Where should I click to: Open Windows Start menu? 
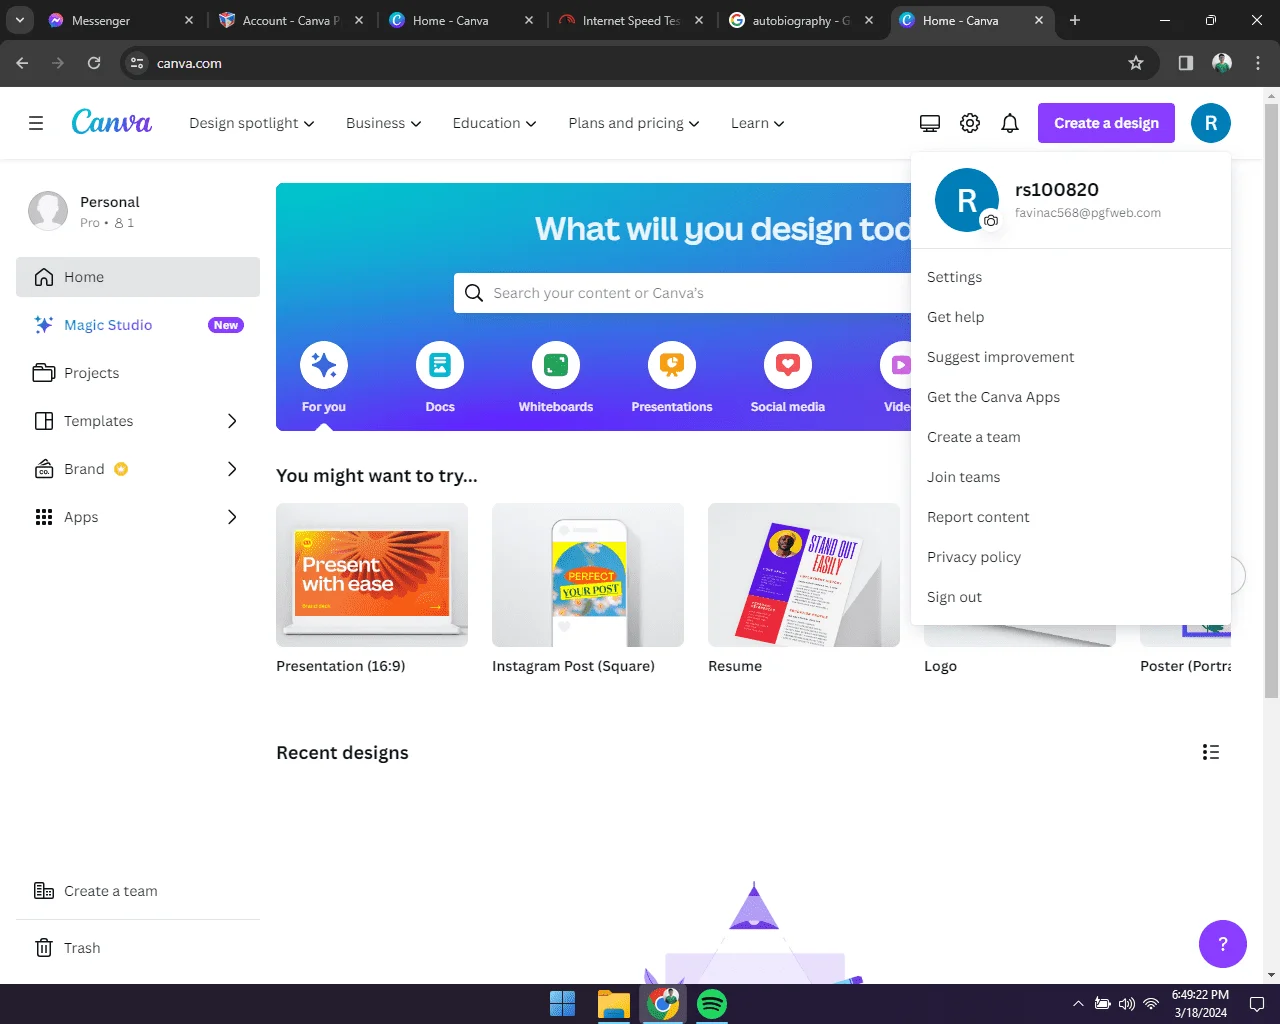563,1004
